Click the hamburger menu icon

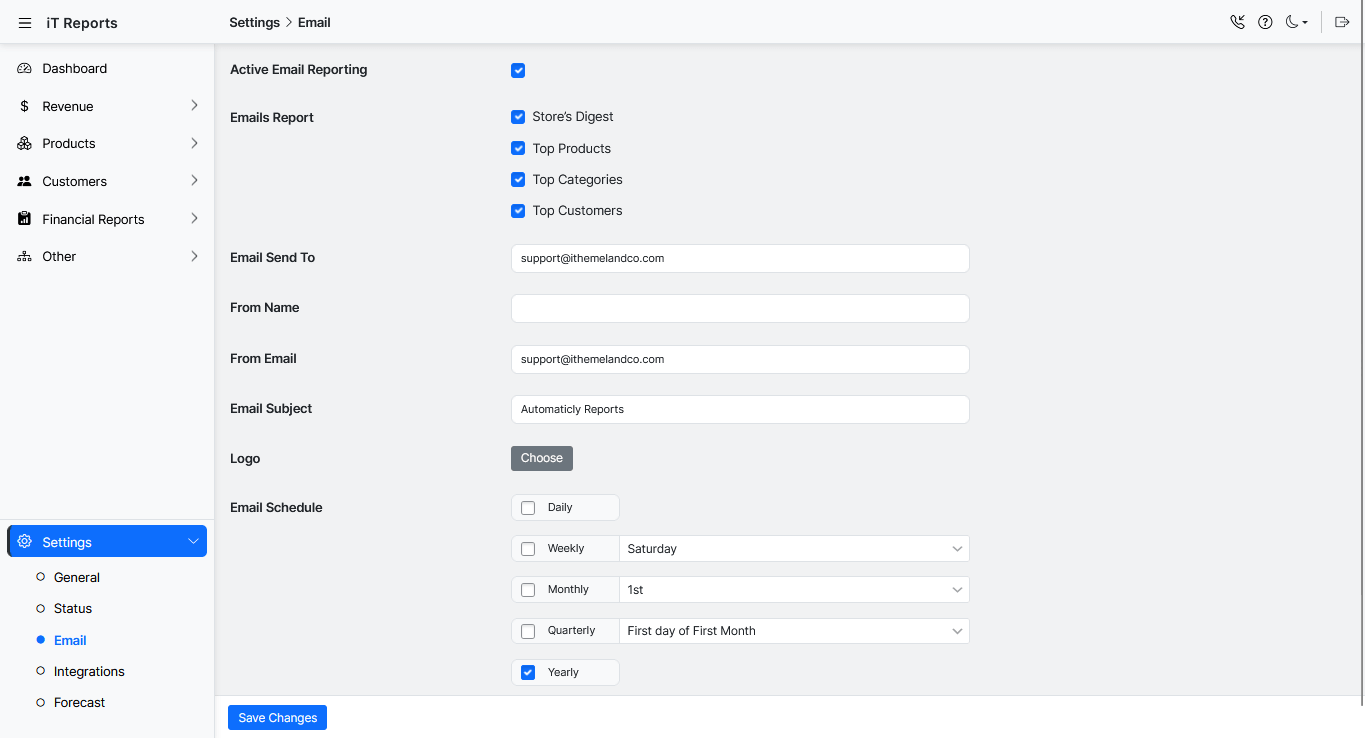[25, 23]
